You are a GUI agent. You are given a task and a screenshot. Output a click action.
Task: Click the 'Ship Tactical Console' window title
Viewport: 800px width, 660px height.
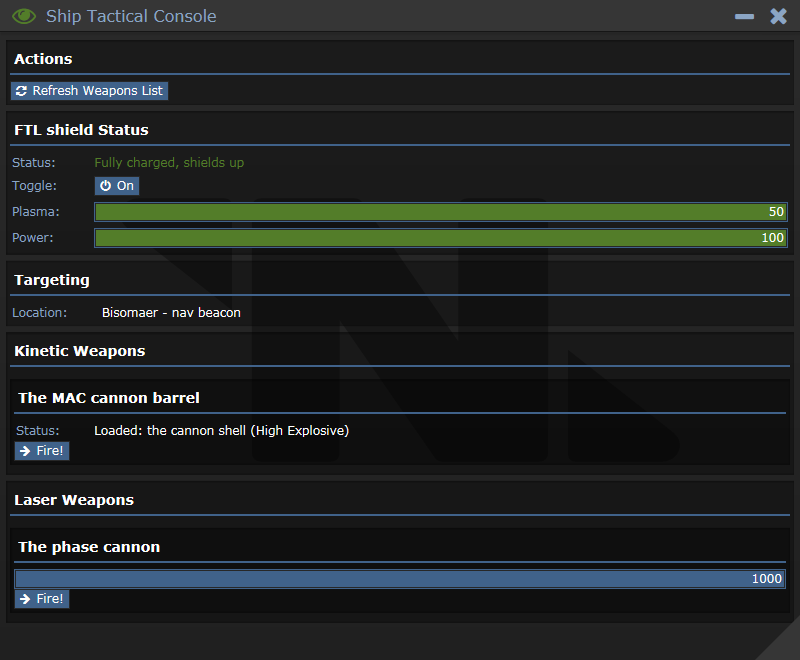tap(131, 16)
